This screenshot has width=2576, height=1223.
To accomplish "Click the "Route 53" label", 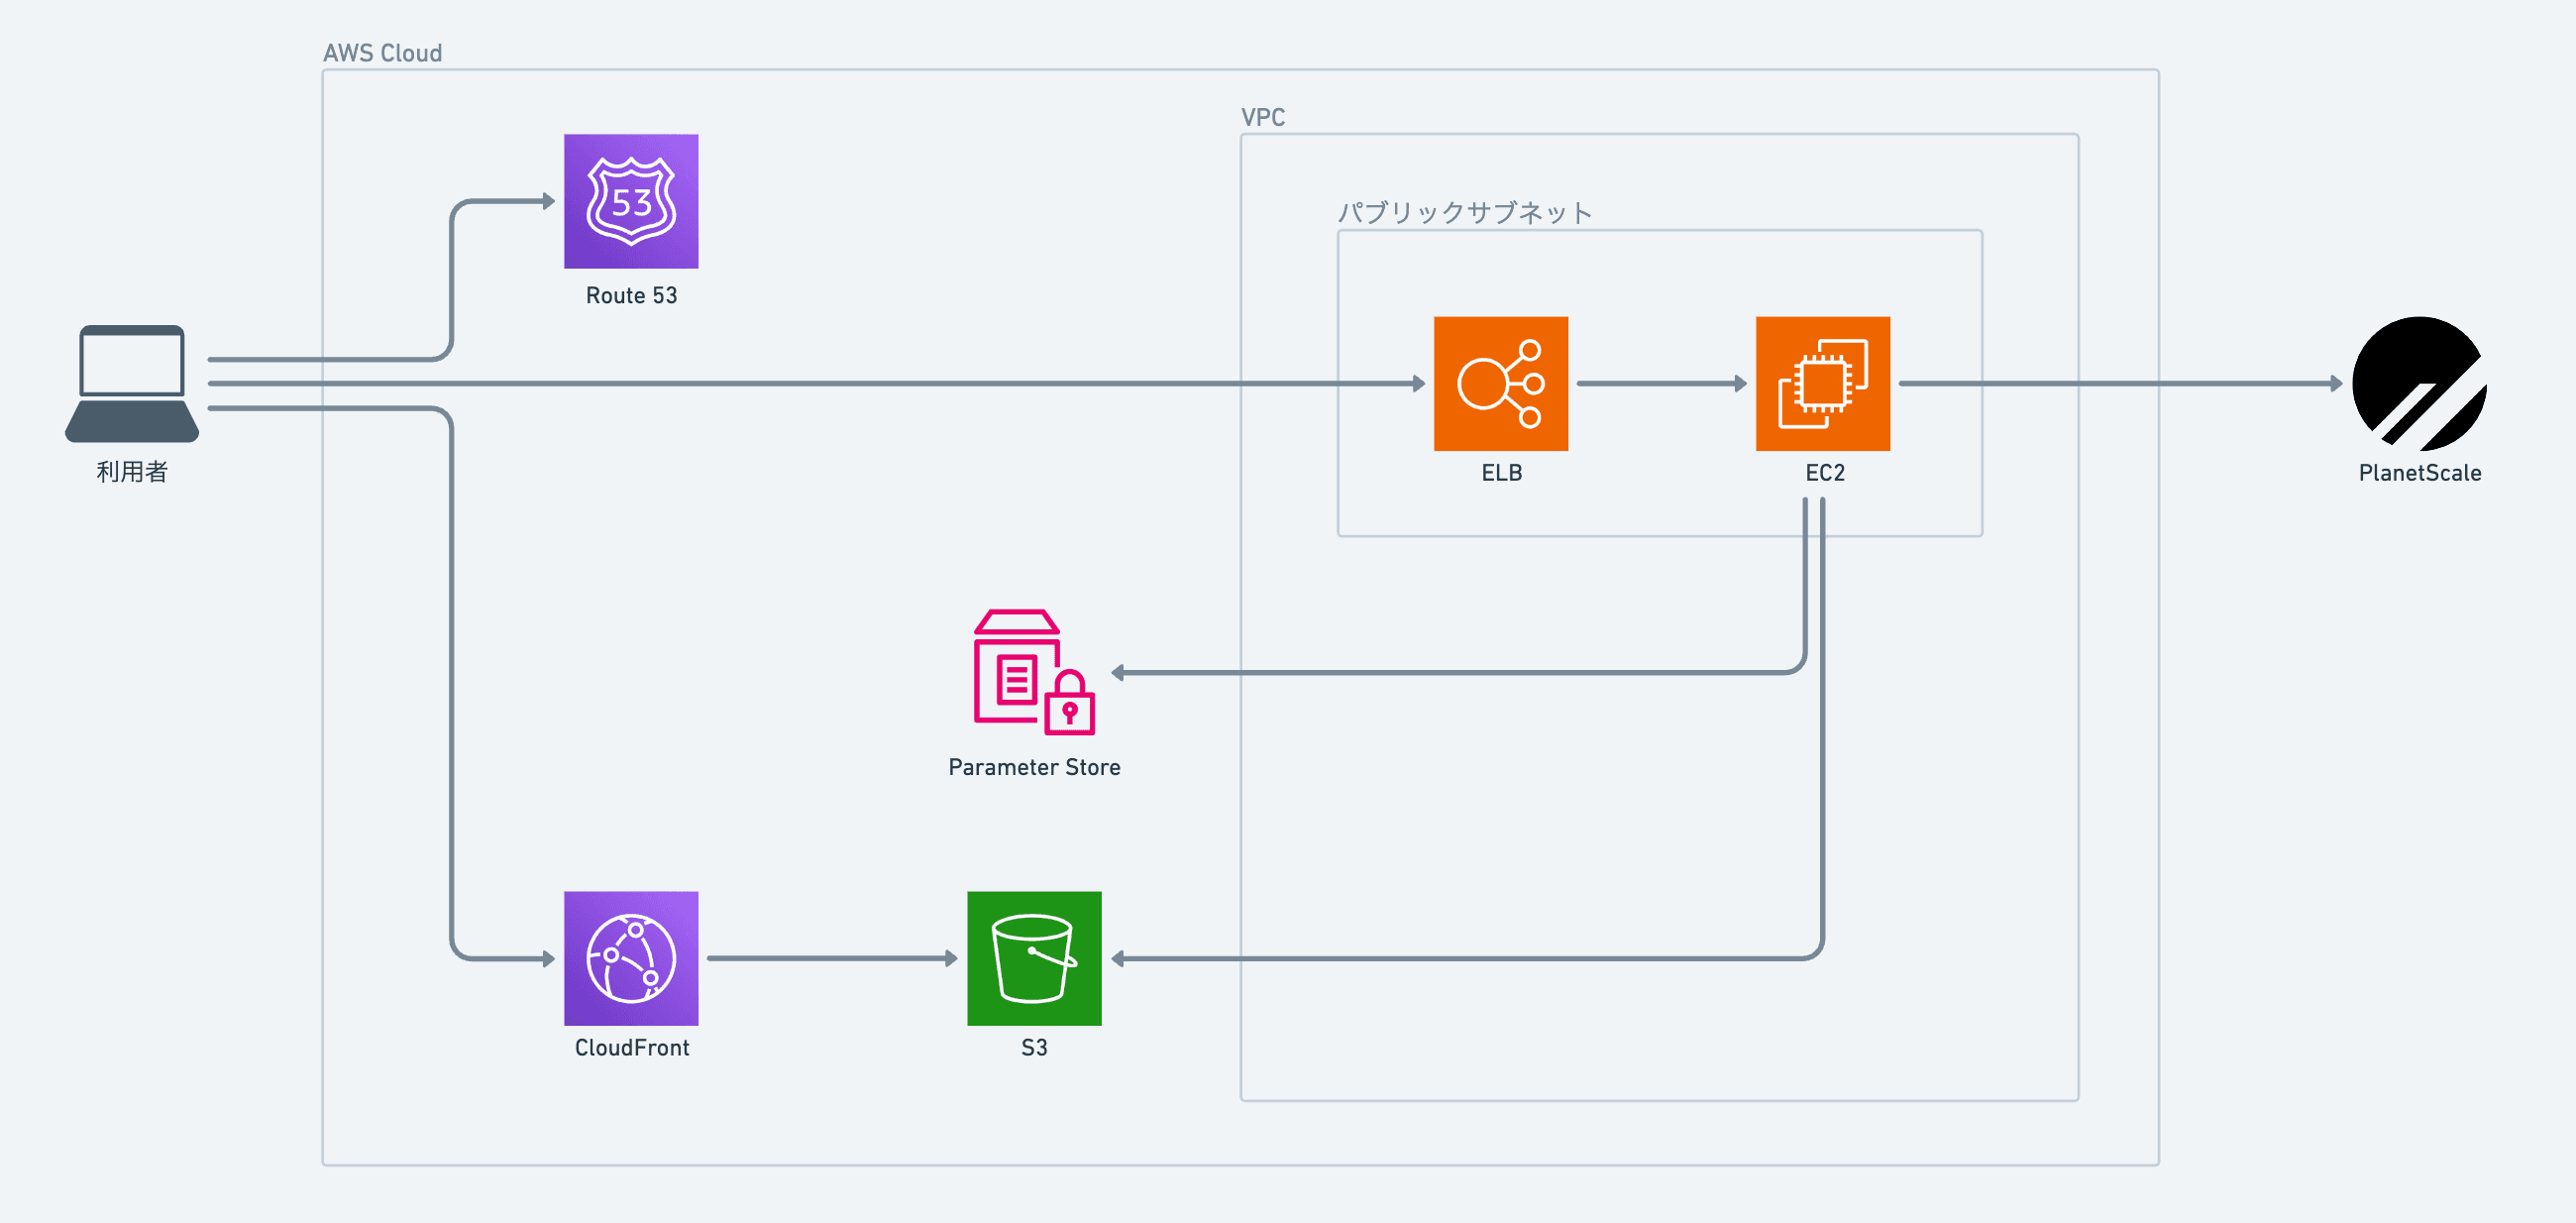I will pyautogui.click(x=631, y=296).
